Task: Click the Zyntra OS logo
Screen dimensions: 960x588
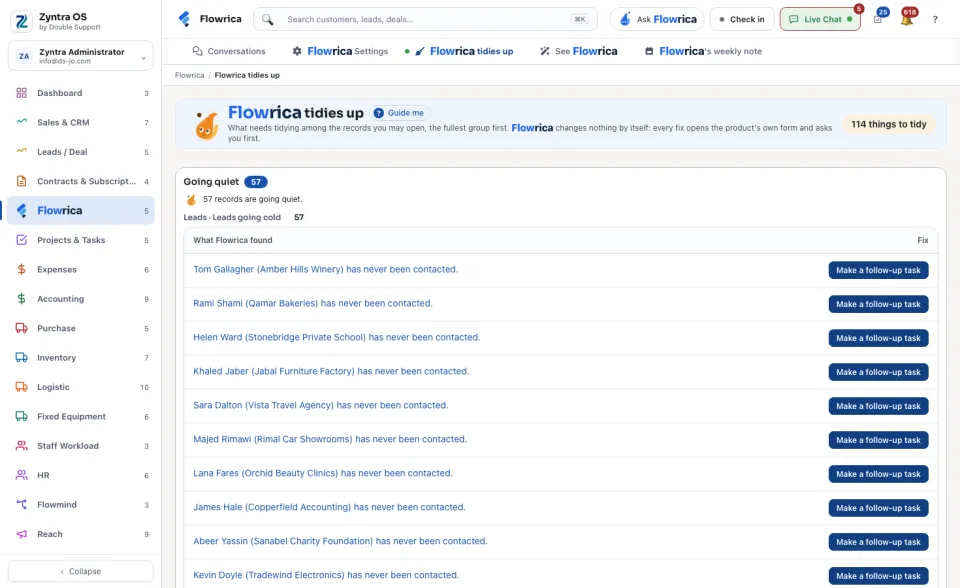Action: point(21,21)
